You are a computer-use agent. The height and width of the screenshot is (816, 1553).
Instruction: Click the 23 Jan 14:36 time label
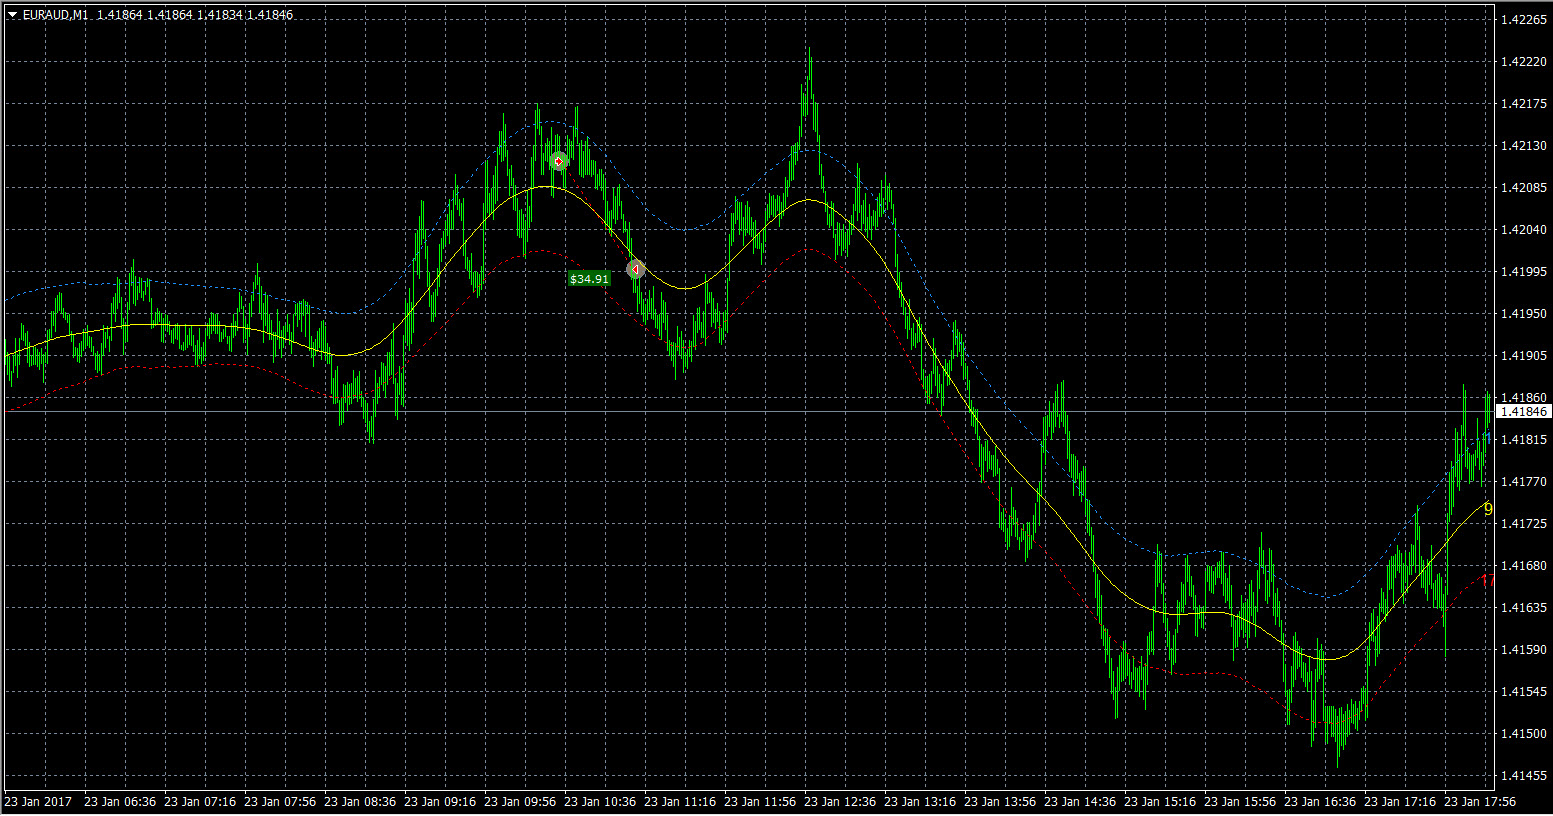[x=1080, y=802]
